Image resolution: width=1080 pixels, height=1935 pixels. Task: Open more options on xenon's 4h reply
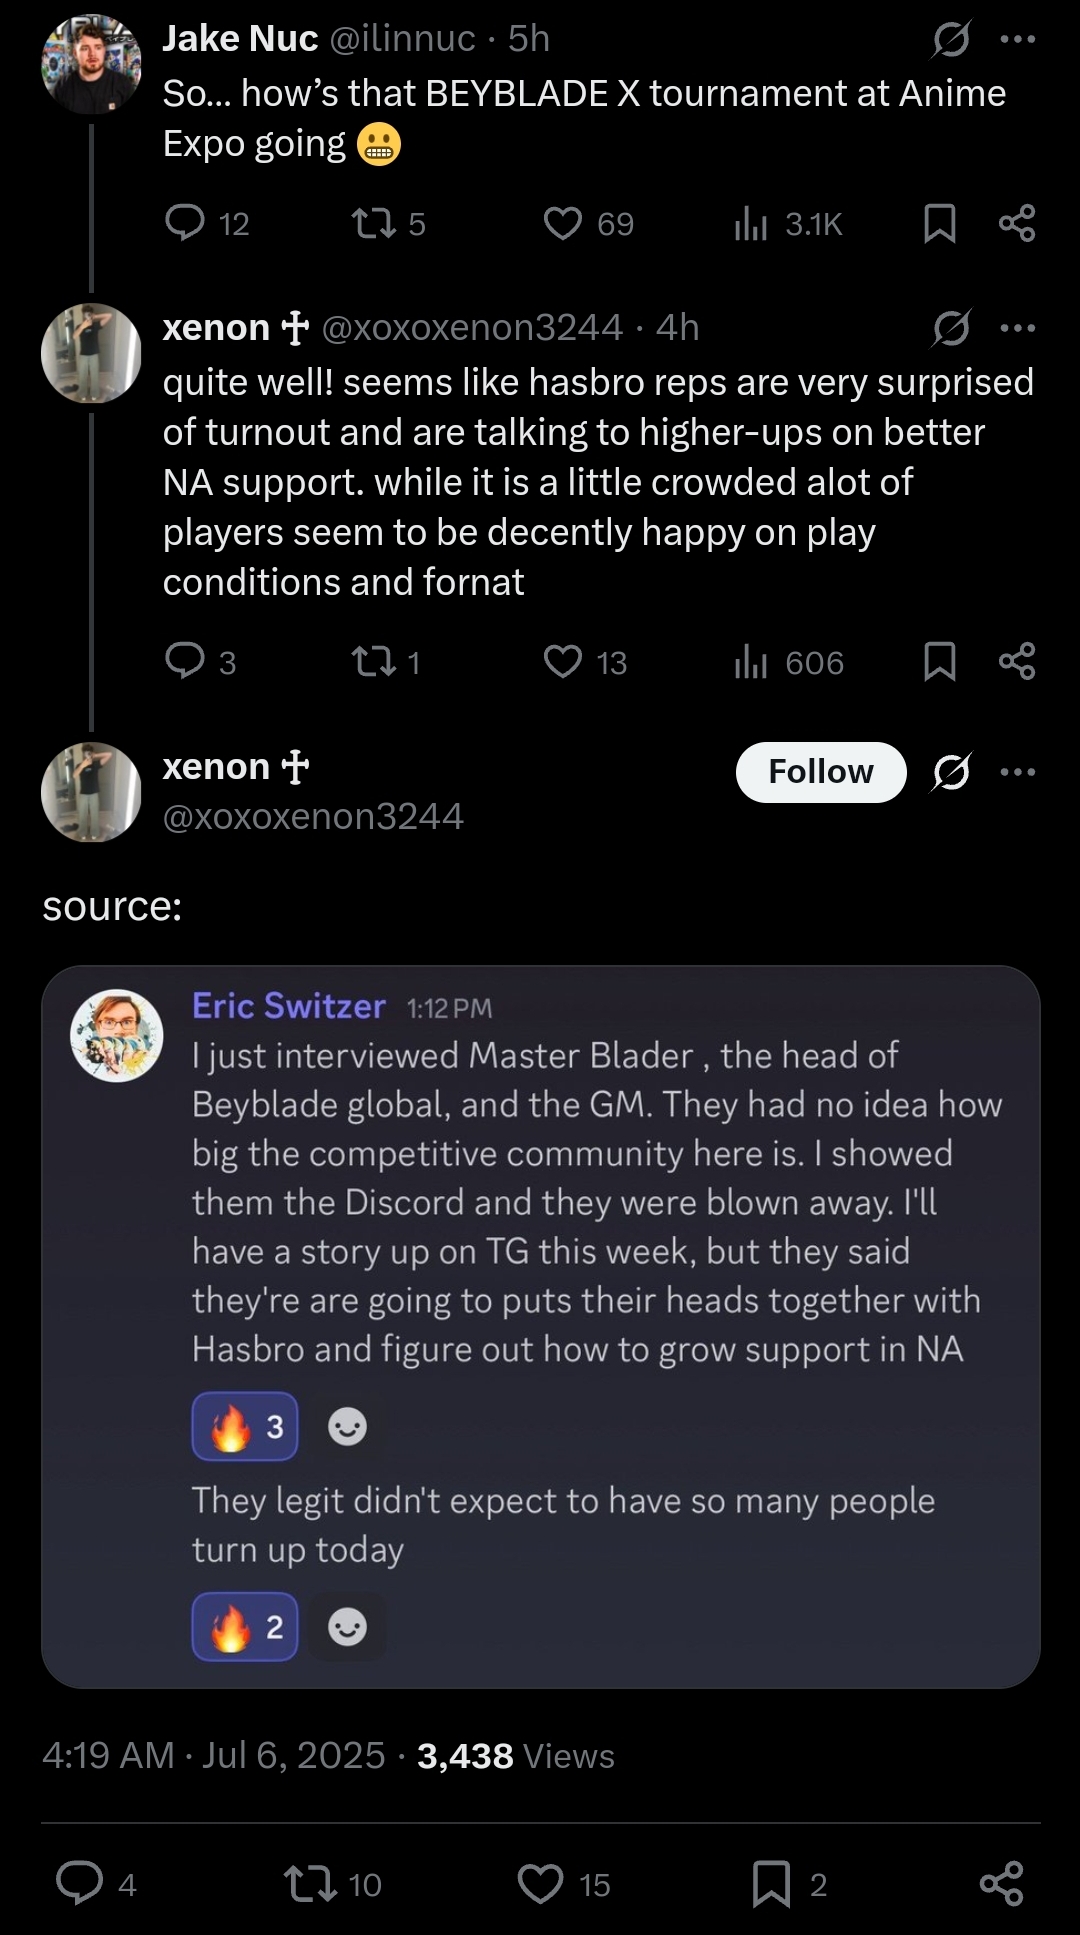click(x=1017, y=328)
